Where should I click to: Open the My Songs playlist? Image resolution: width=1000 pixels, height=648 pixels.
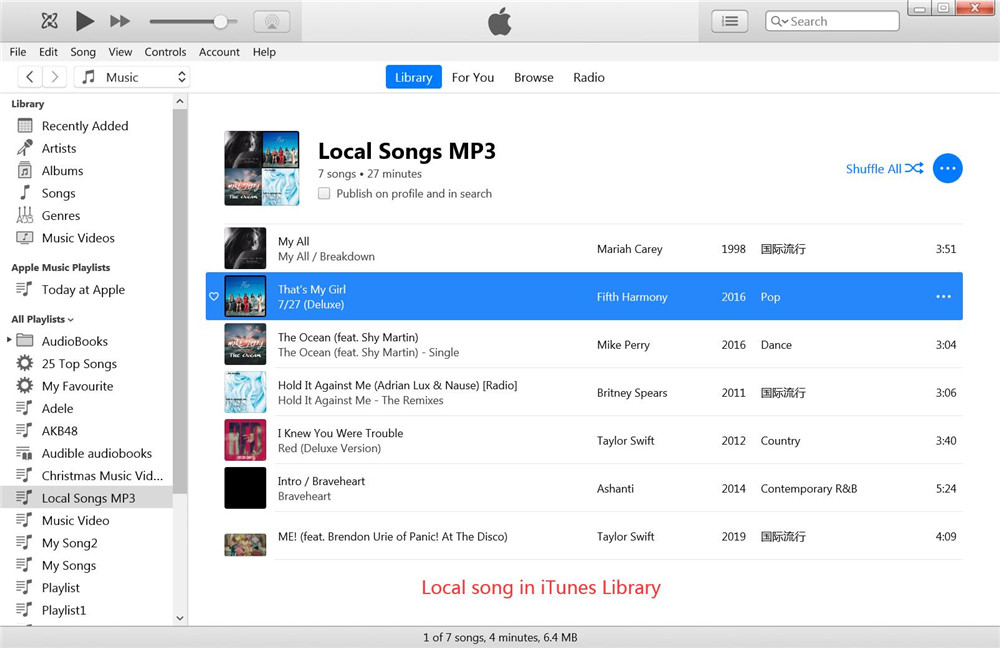pyautogui.click(x=69, y=565)
